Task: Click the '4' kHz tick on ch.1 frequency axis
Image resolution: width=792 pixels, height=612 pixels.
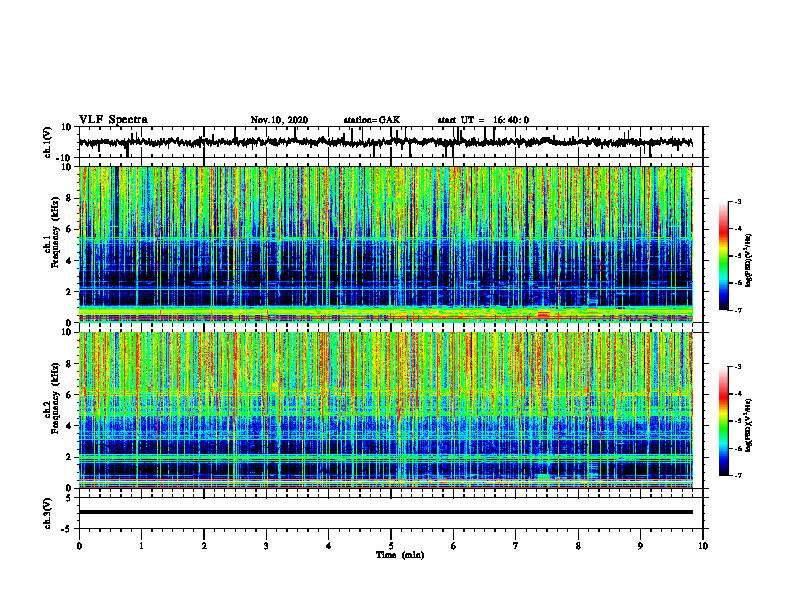Action: pyautogui.click(x=69, y=261)
